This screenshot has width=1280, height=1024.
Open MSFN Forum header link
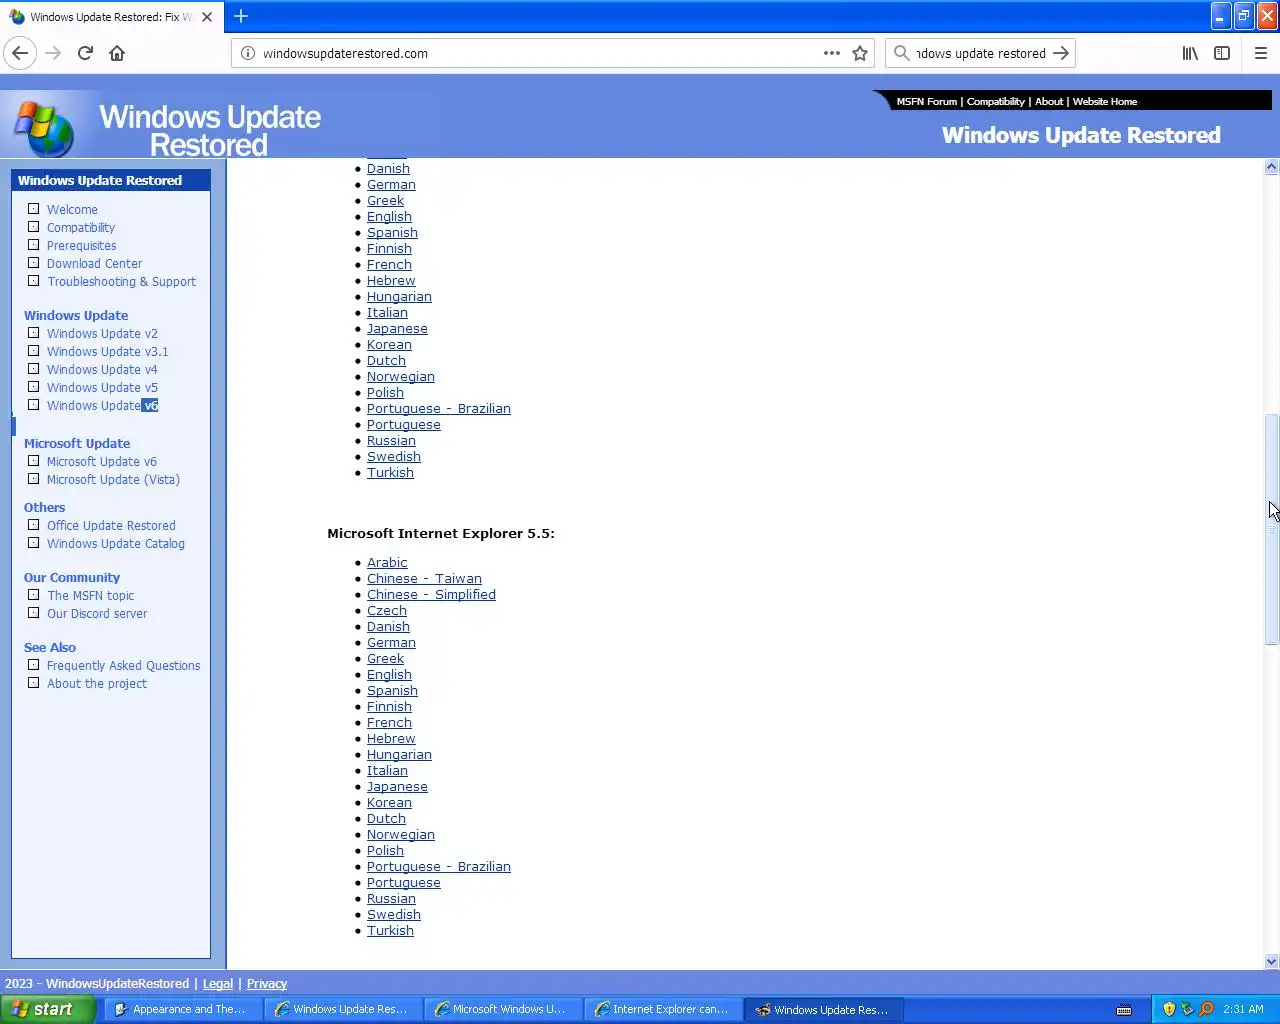point(926,101)
